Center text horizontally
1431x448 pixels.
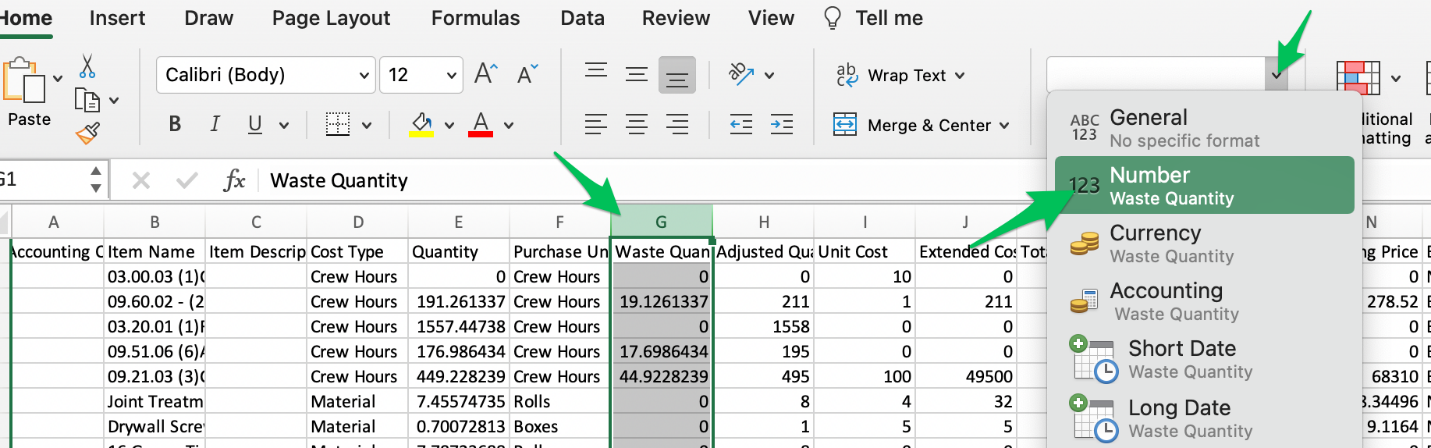[637, 125]
